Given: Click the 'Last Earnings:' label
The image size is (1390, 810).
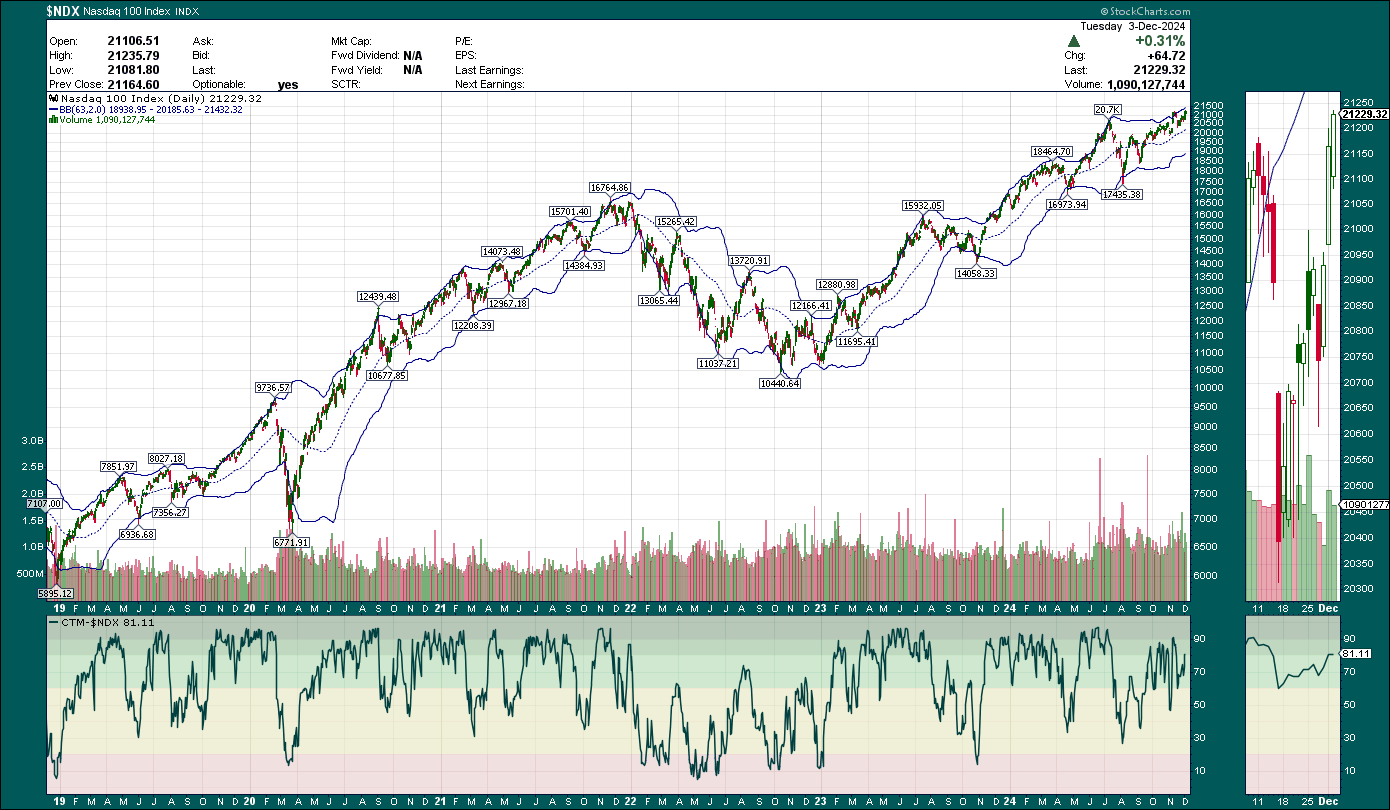Looking at the screenshot, I should pos(489,70).
